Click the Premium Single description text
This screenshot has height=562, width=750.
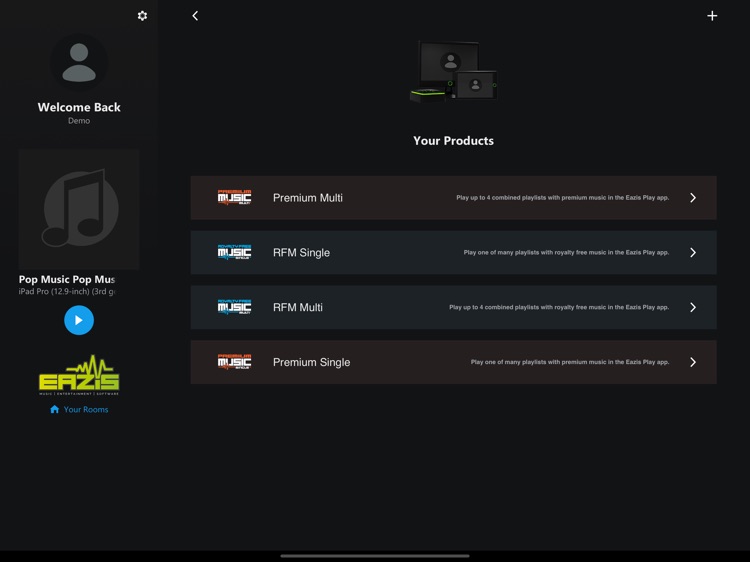pyautogui.click(x=570, y=362)
